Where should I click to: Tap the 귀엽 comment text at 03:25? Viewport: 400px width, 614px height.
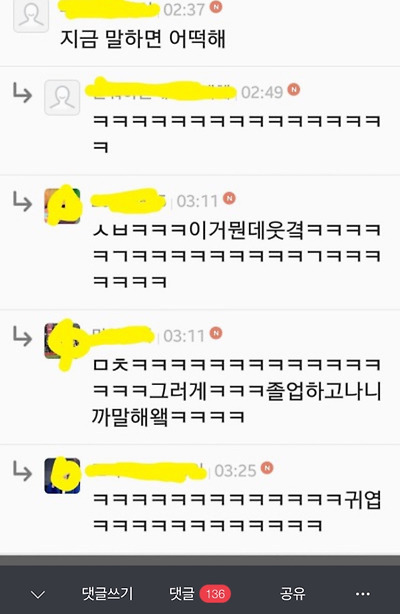237,512
